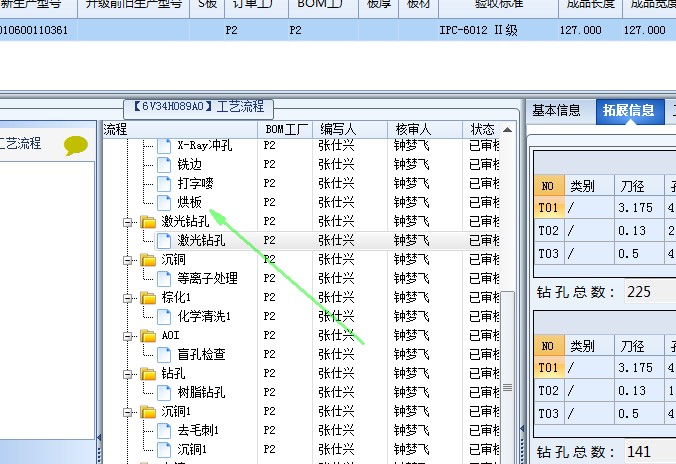
Task: Select the 等离子处理 tree row label
Action: (207, 279)
